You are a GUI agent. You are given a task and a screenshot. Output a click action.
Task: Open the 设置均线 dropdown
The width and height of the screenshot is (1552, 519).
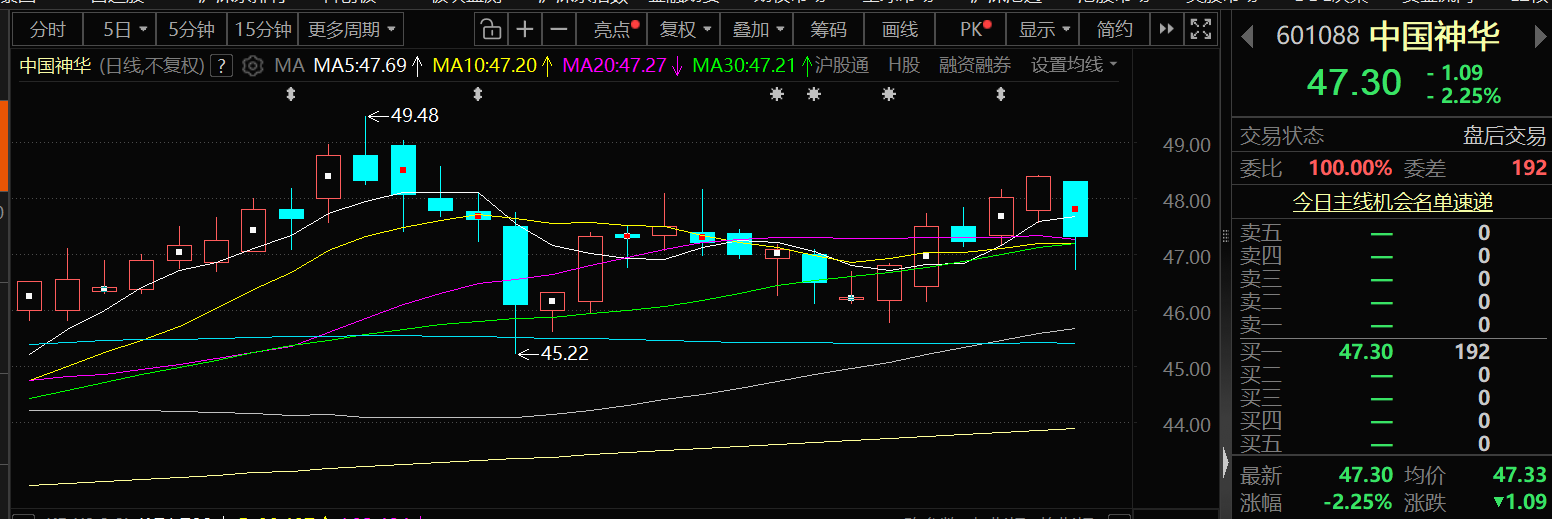(x=1075, y=66)
